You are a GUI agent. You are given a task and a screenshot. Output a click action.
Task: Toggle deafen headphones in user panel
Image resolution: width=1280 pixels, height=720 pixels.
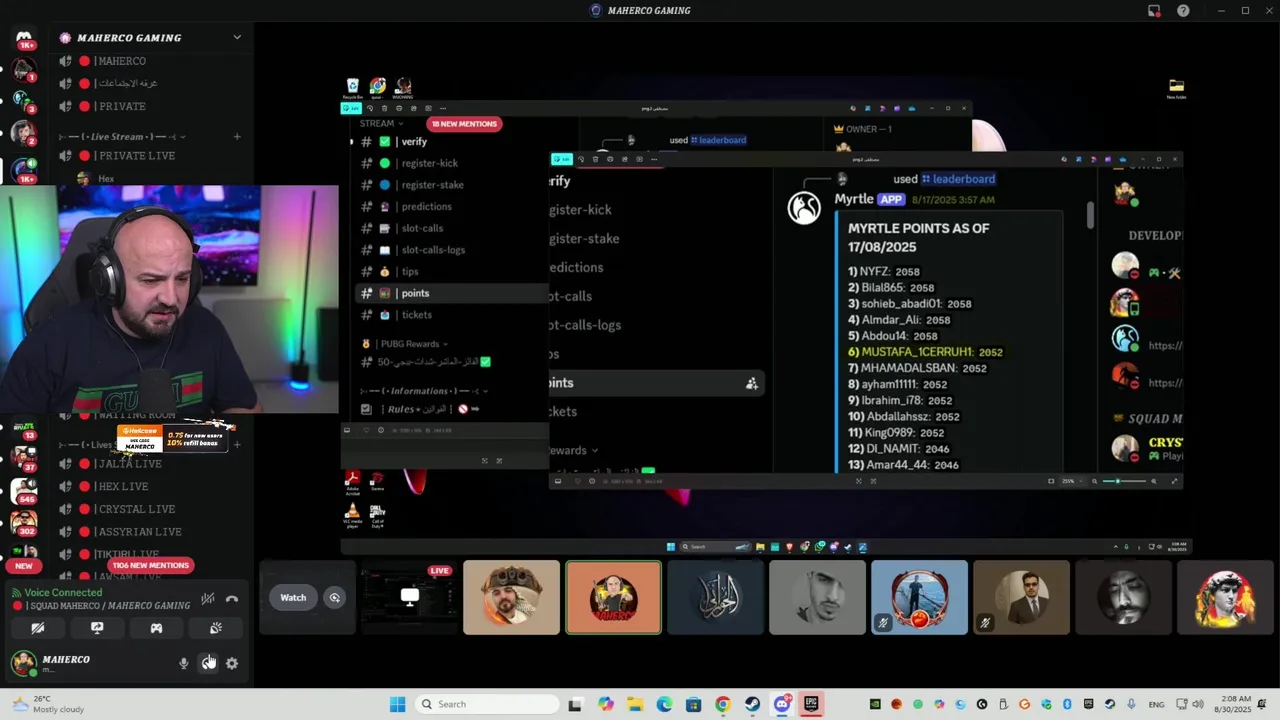tap(208, 663)
